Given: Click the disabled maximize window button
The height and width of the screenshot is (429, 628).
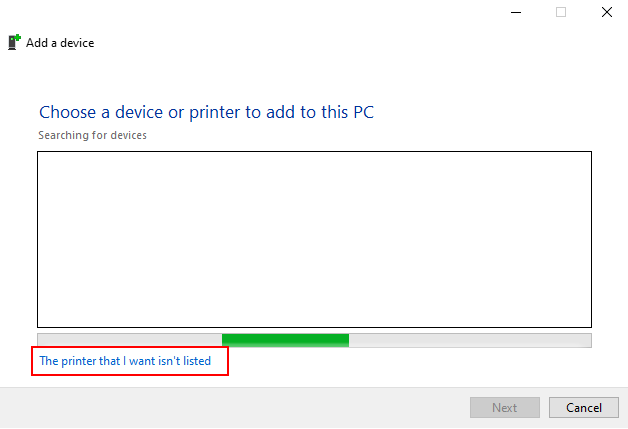Looking at the screenshot, I should click(561, 12).
